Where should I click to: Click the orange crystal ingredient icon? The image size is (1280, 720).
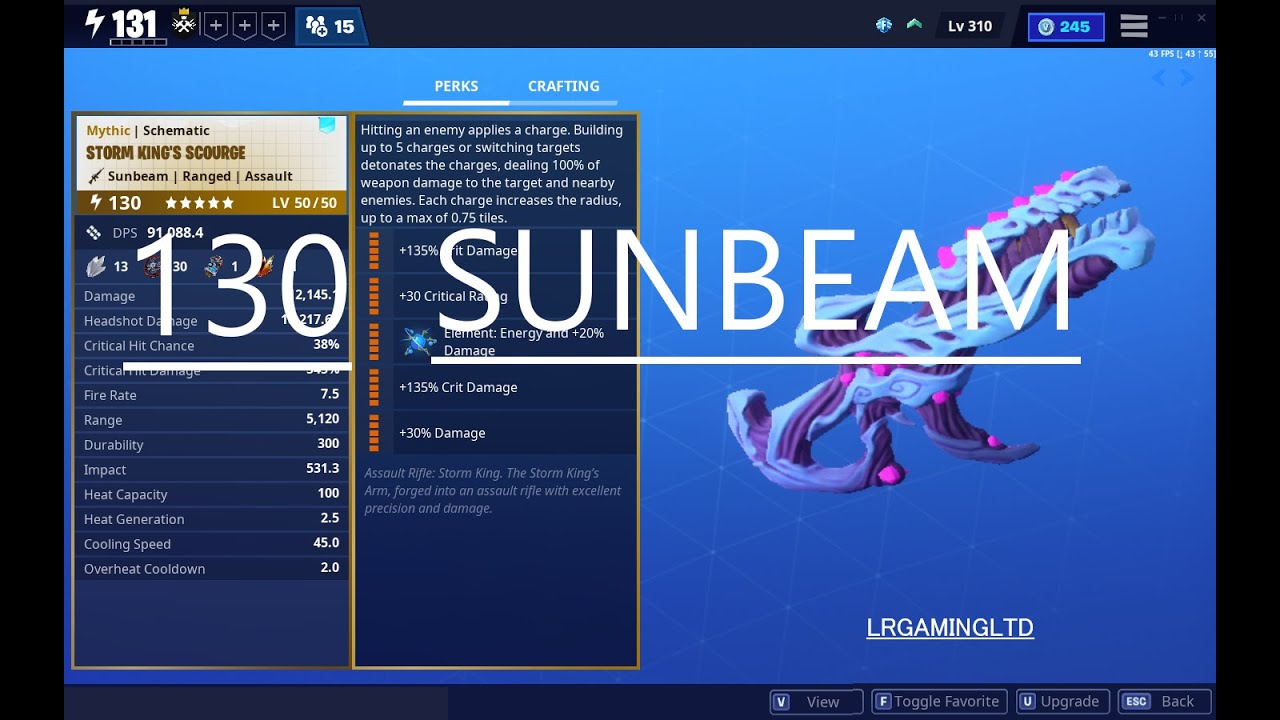click(264, 266)
